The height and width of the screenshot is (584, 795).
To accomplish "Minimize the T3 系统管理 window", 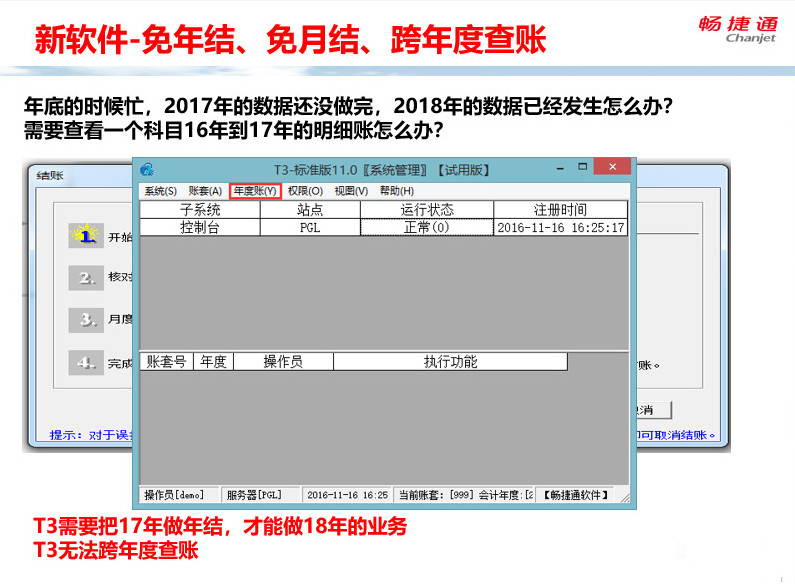I will [x=560, y=168].
